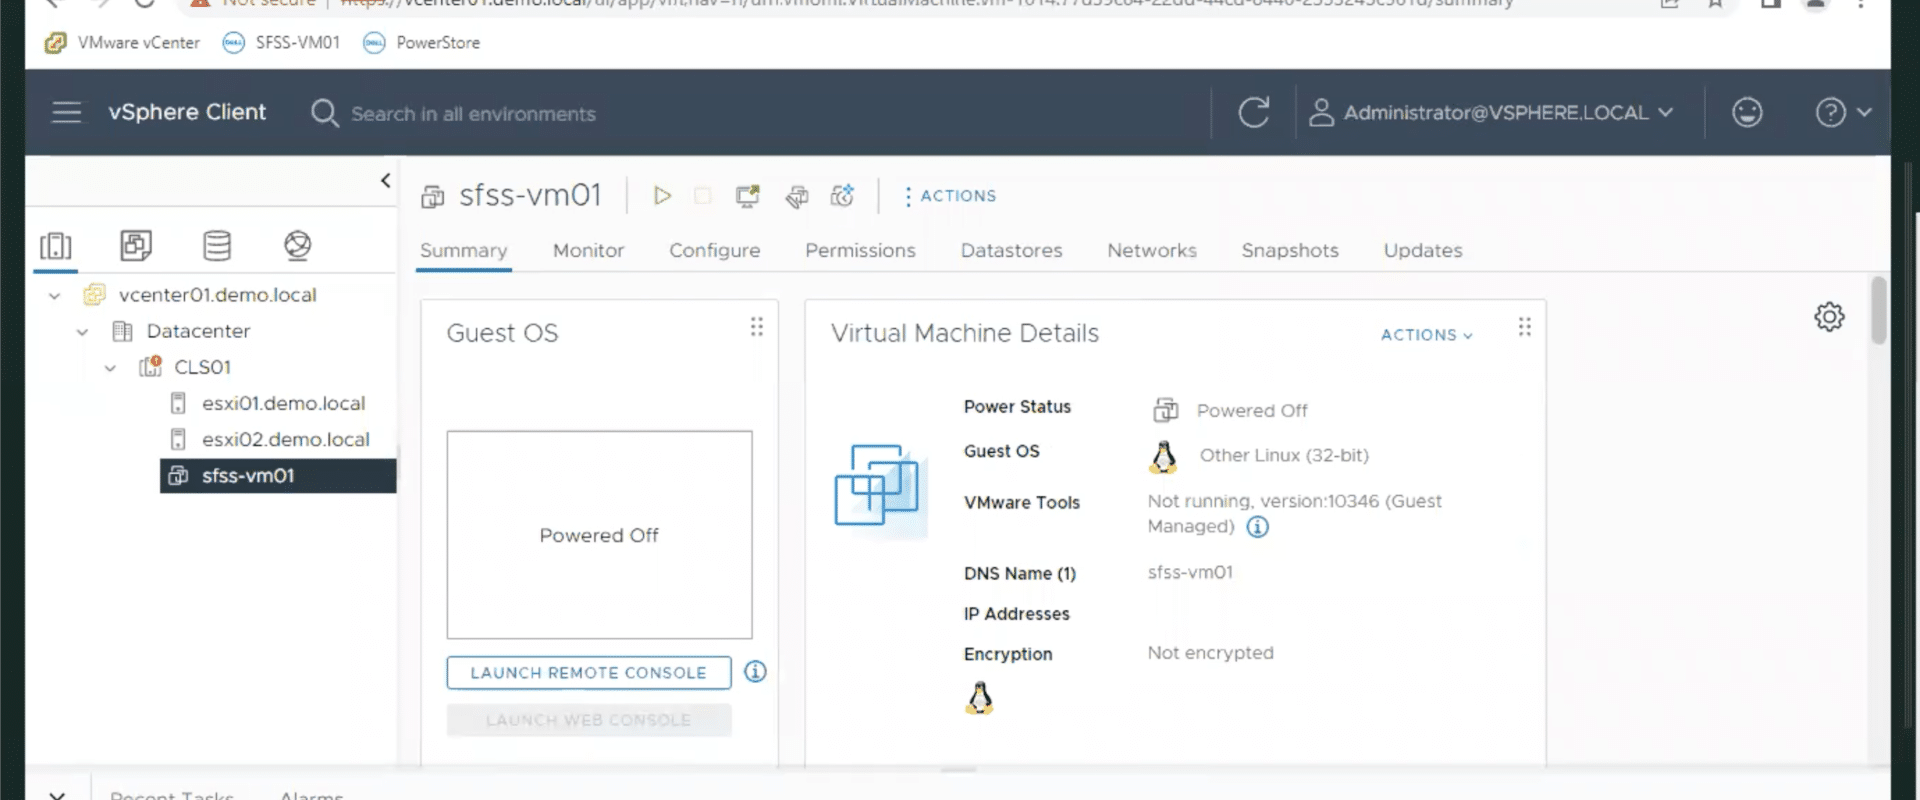Image resolution: width=1920 pixels, height=800 pixels.
Task: Open summary page settings gear
Action: (1829, 317)
